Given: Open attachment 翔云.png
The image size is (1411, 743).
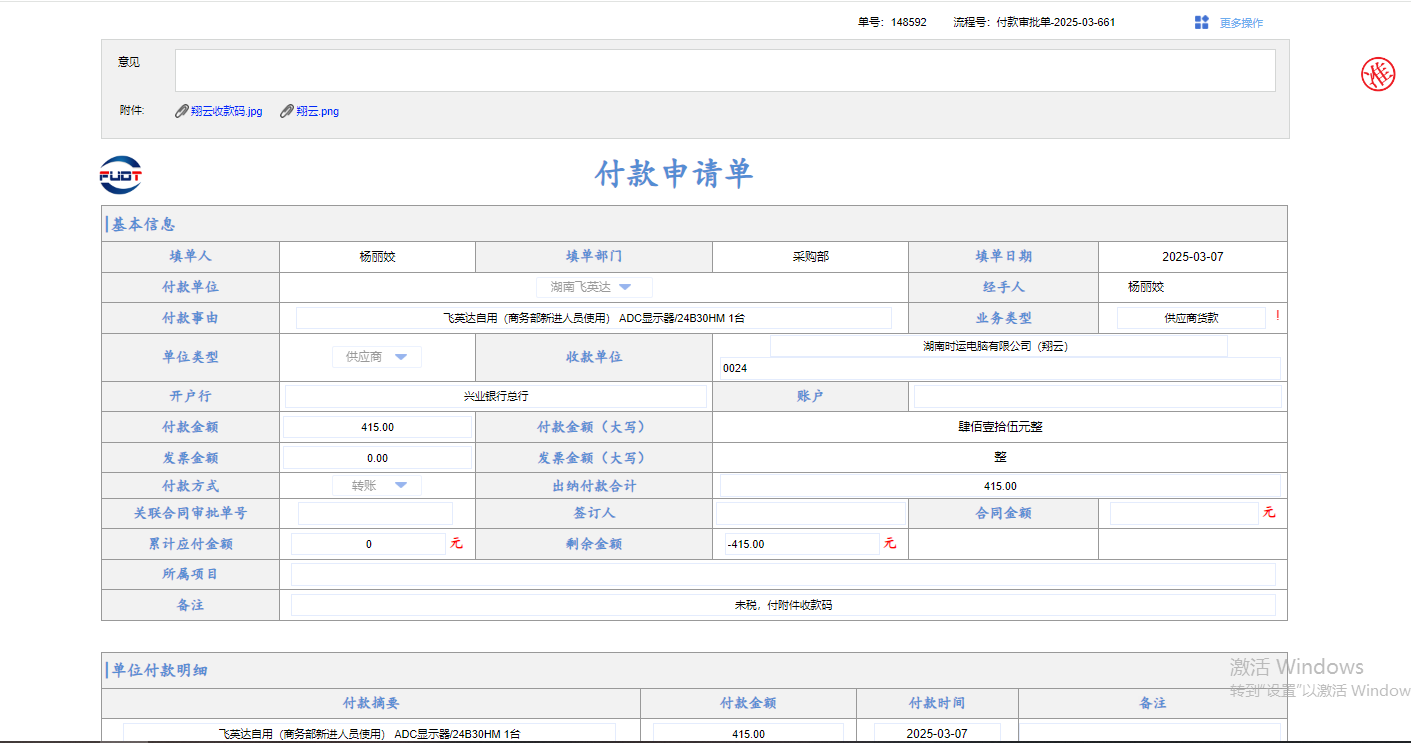Looking at the screenshot, I should pos(317,111).
